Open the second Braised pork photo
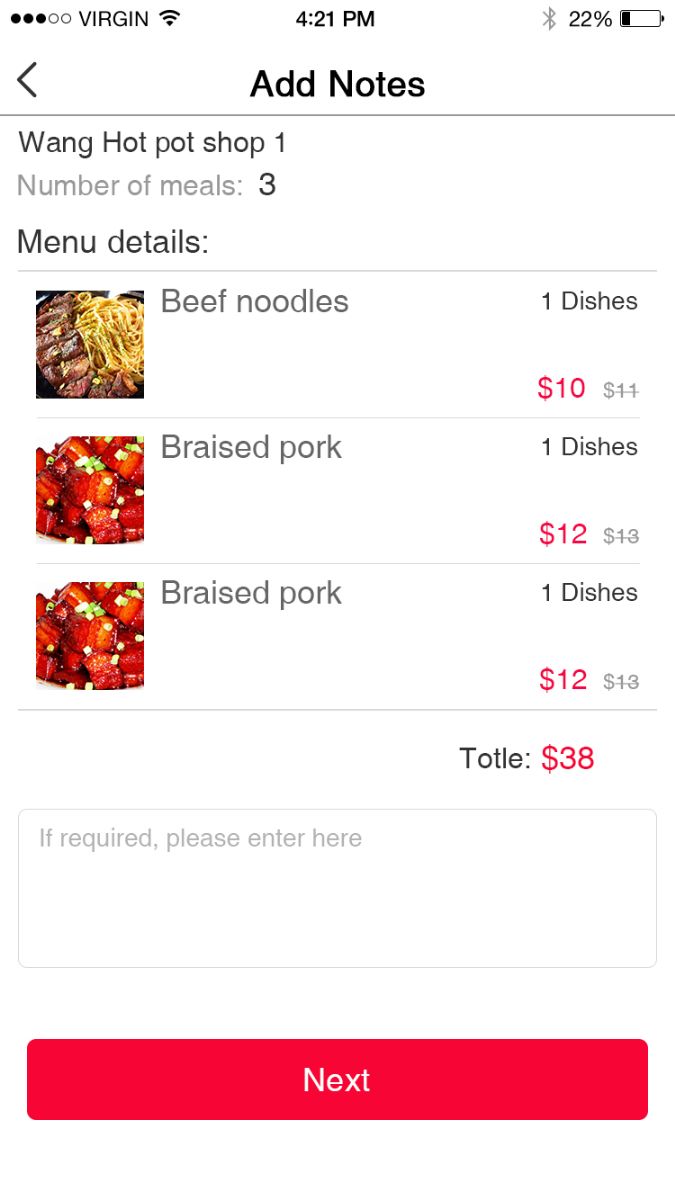Image resolution: width=675 pixels, height=1200 pixels. tap(90, 636)
